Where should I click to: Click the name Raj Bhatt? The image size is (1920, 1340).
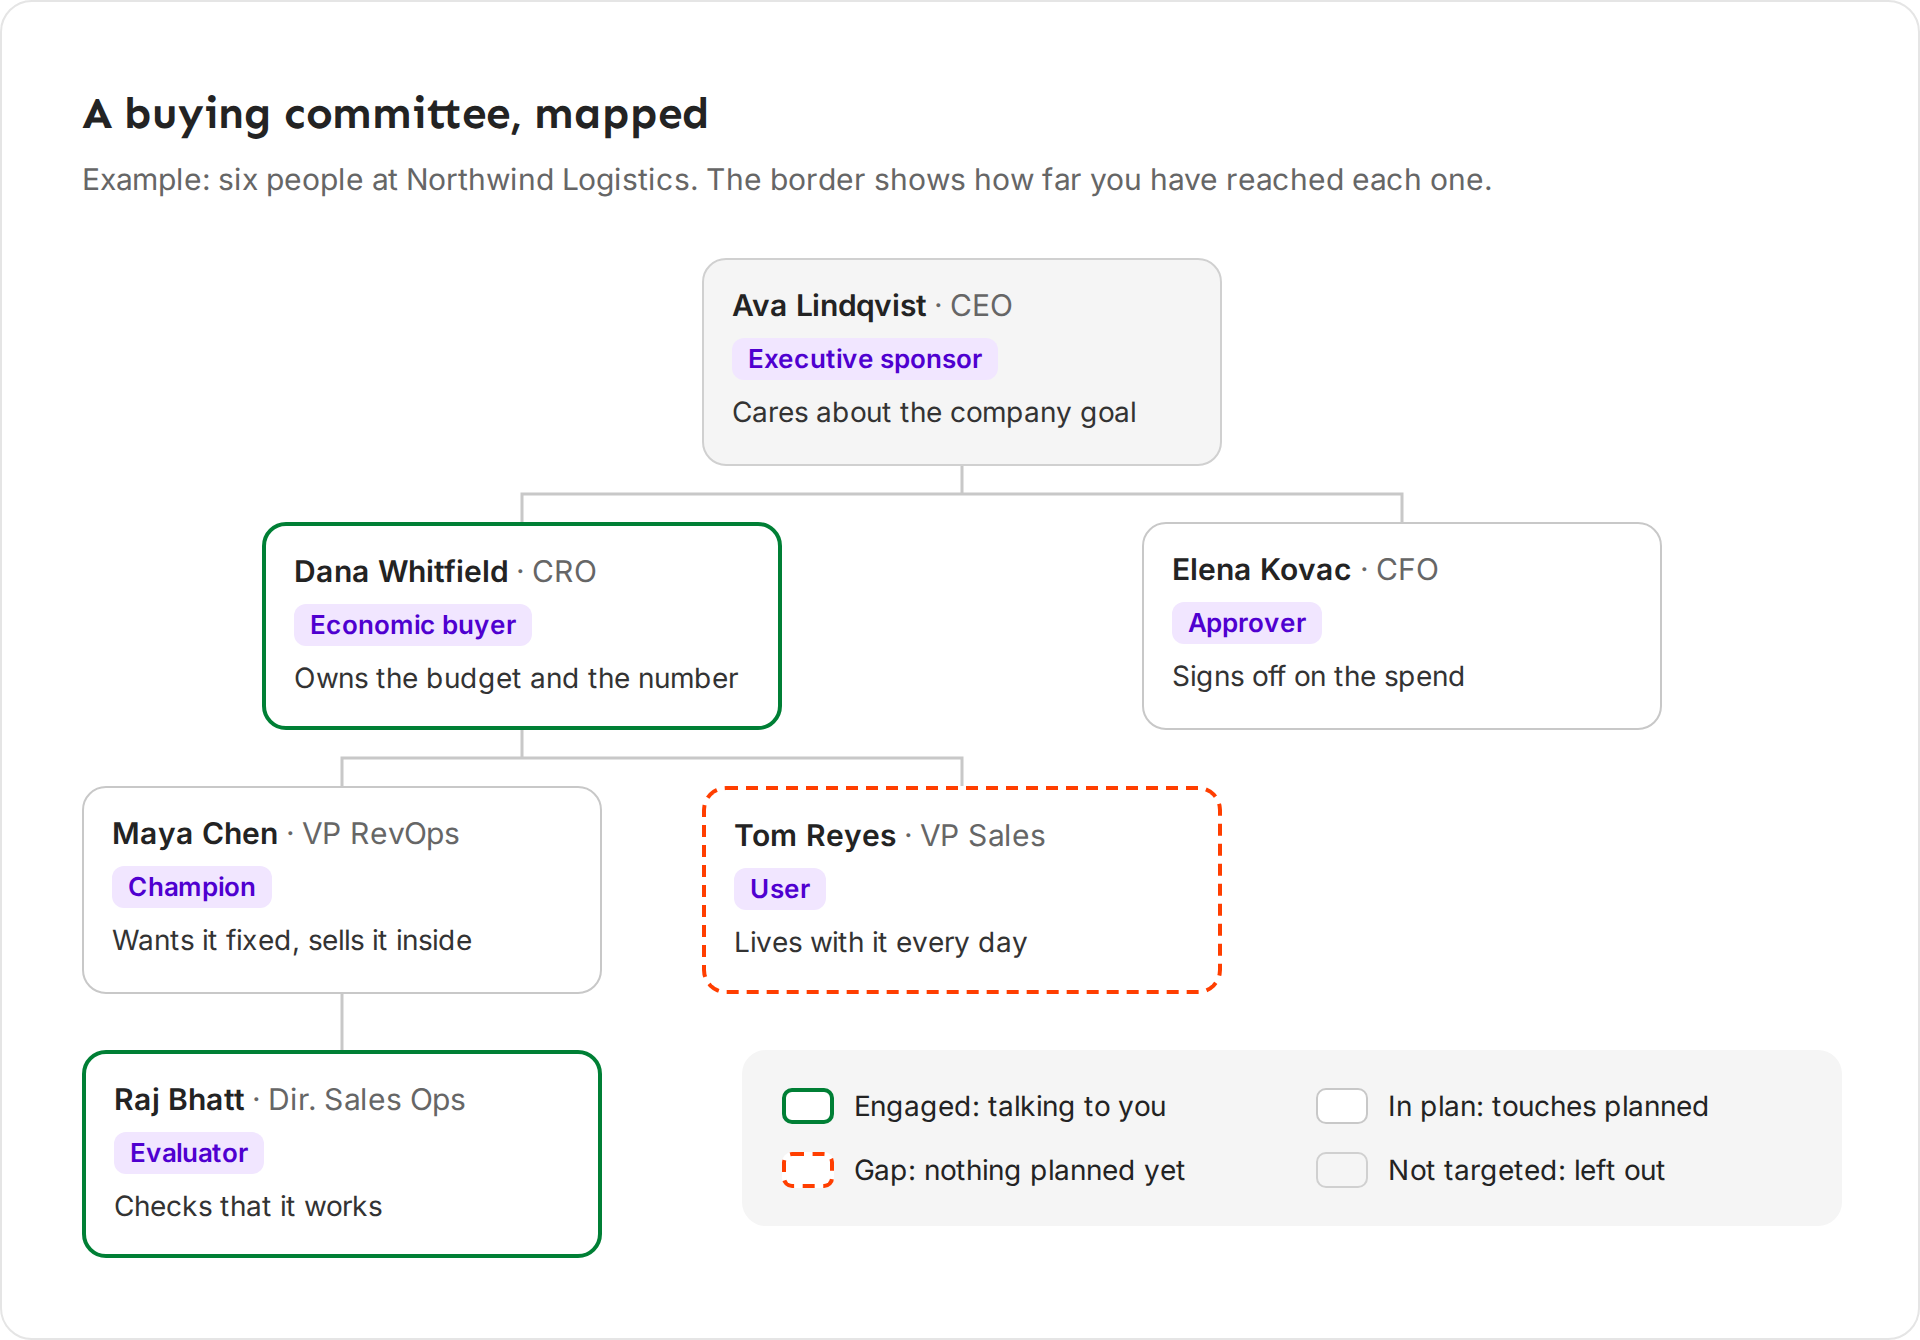pyautogui.click(x=179, y=1099)
